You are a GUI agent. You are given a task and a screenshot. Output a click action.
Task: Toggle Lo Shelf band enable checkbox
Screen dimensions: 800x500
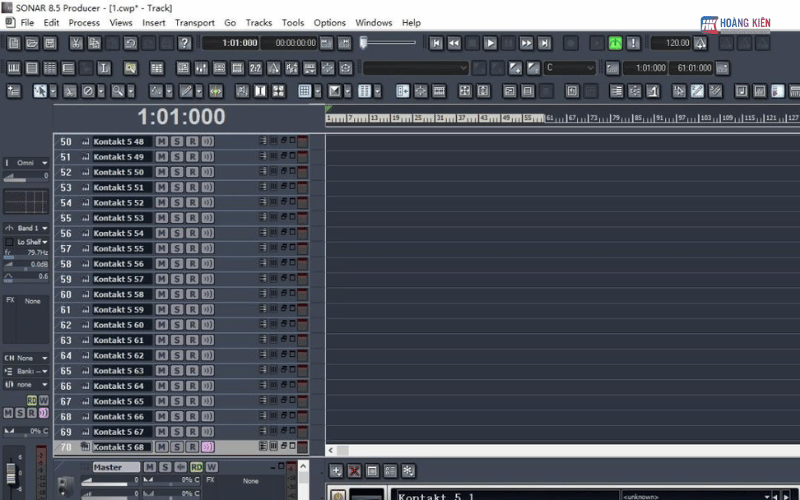coord(9,242)
